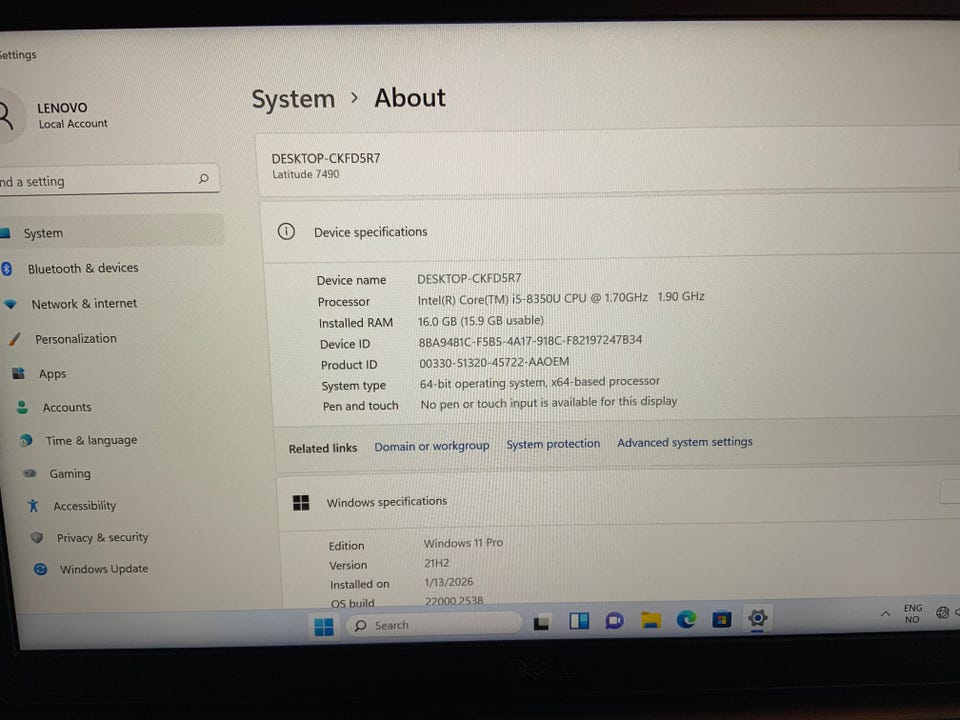Click the Latitude 7490 model text
Viewport: 960px width, 720px height.
pos(306,174)
